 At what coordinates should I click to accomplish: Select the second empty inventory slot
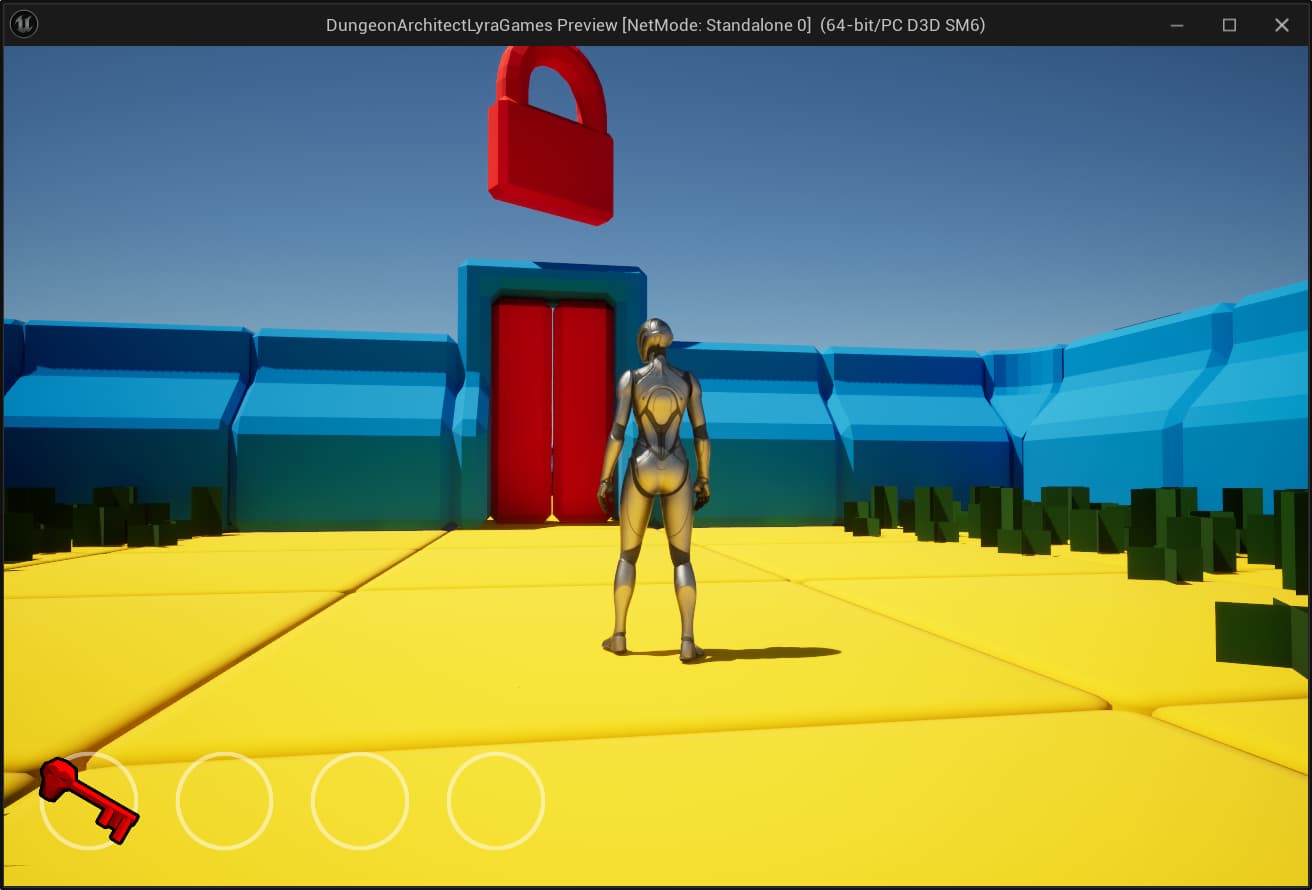coord(224,800)
